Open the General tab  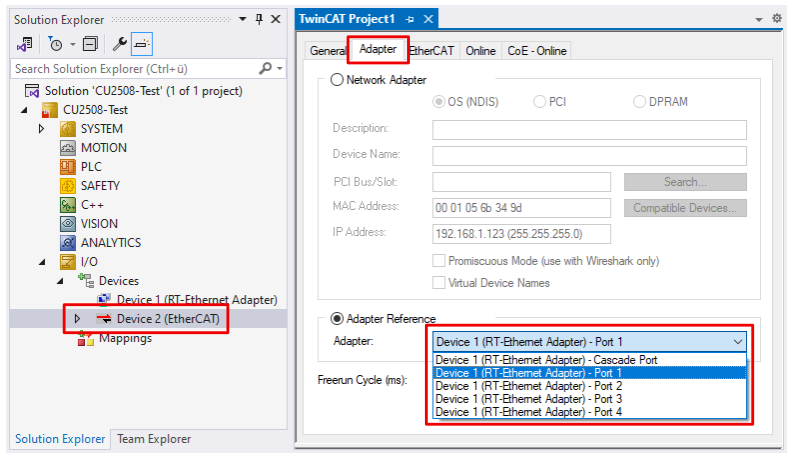click(x=327, y=51)
